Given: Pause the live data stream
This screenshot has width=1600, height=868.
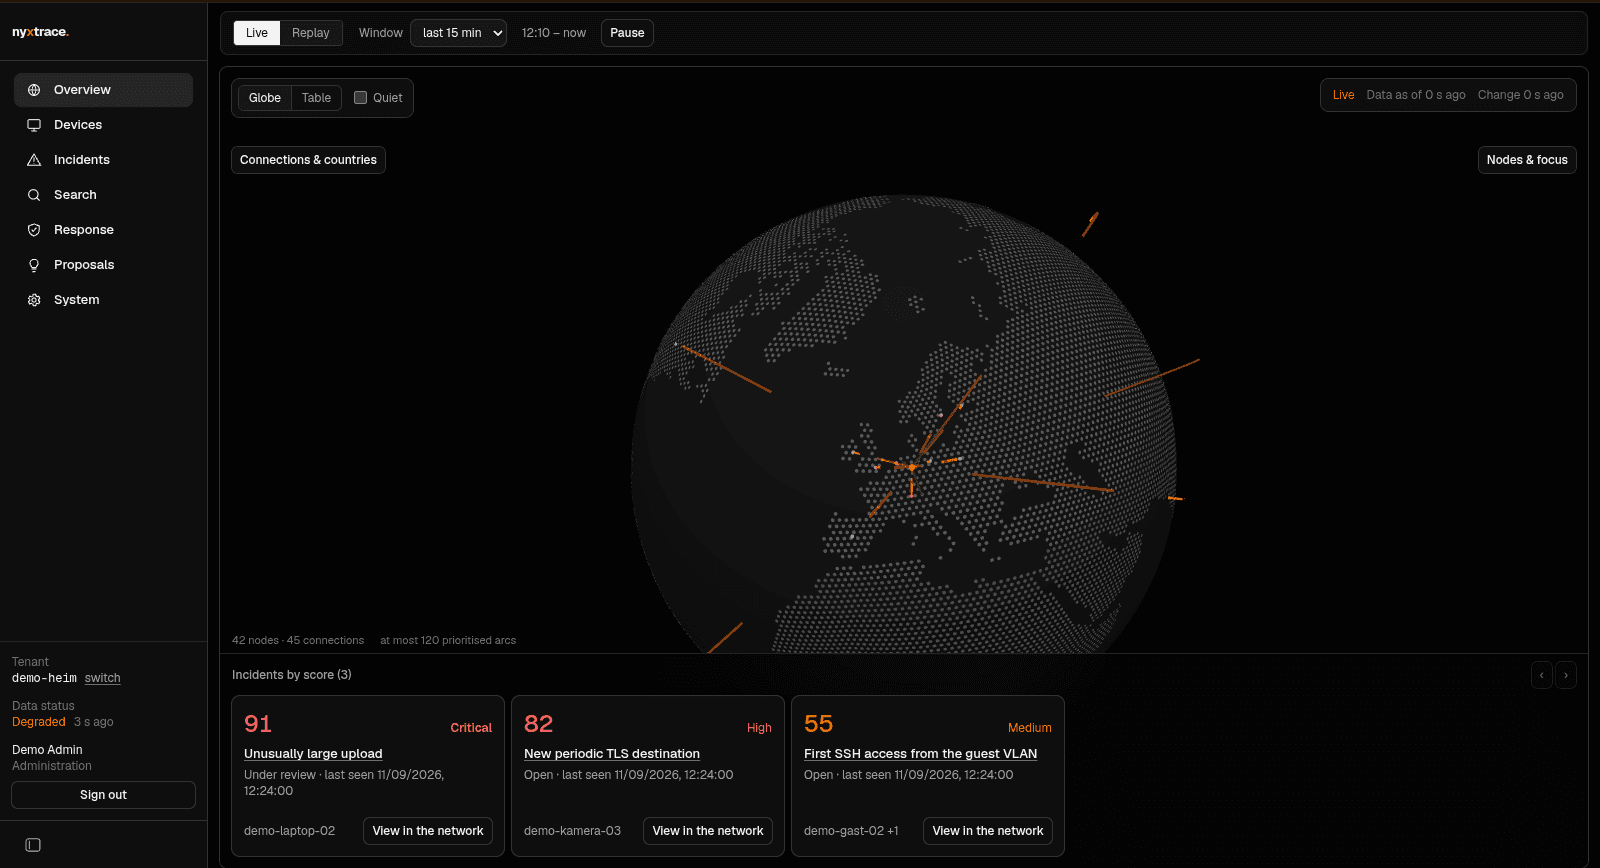Looking at the screenshot, I should pyautogui.click(x=627, y=33).
